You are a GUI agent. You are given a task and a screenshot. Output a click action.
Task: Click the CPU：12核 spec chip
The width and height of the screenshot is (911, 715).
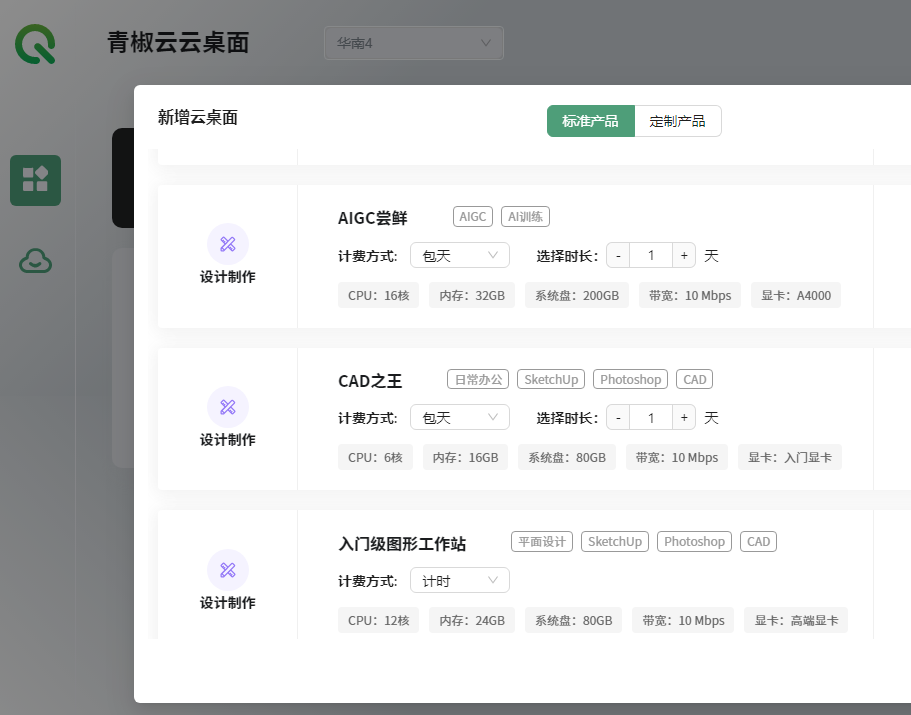(x=378, y=620)
